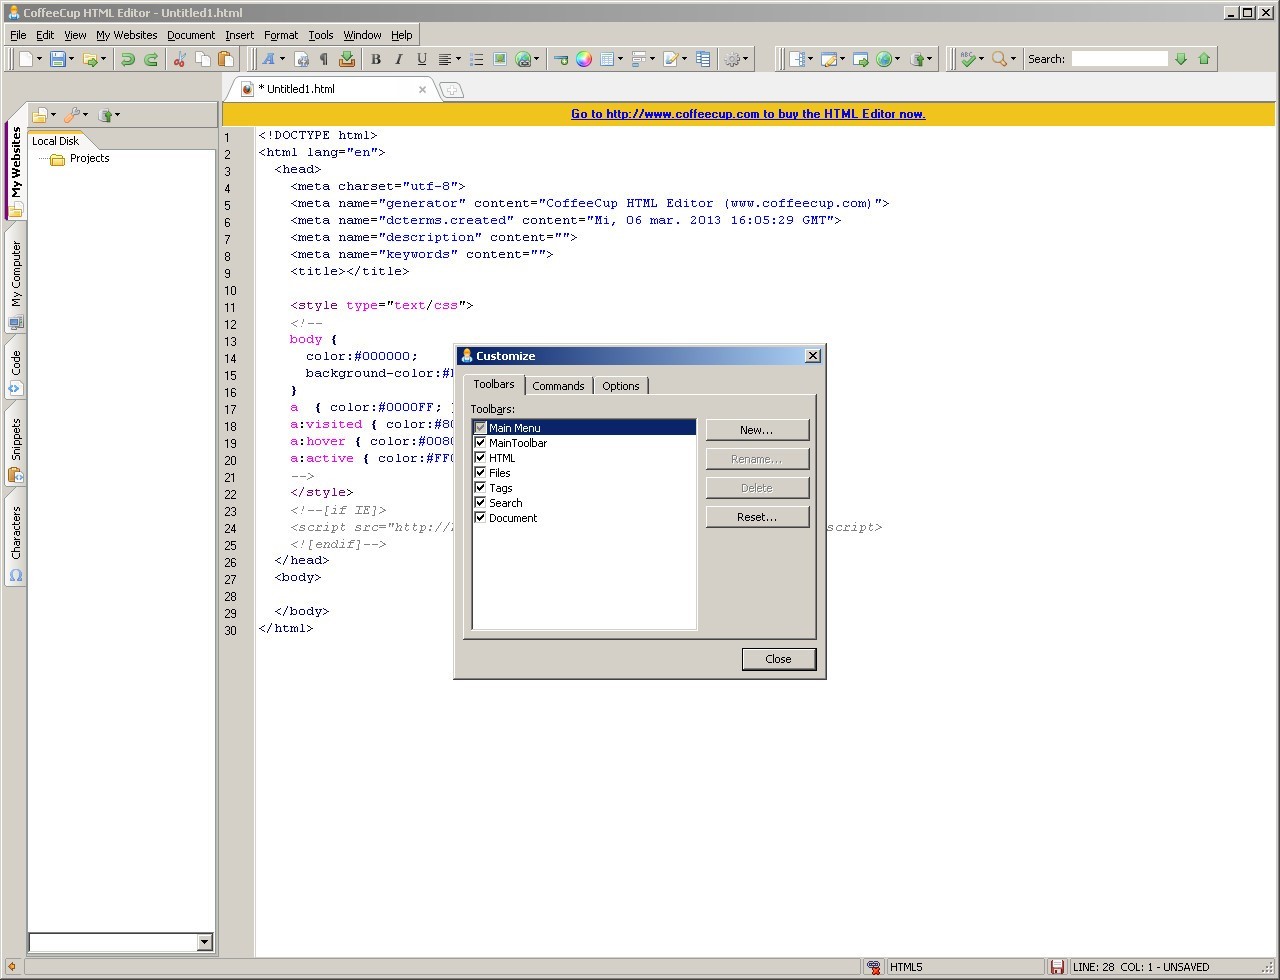Viewport: 1280px width, 980px height.
Task: Close the Customize dialog with Close button
Action: point(778,659)
